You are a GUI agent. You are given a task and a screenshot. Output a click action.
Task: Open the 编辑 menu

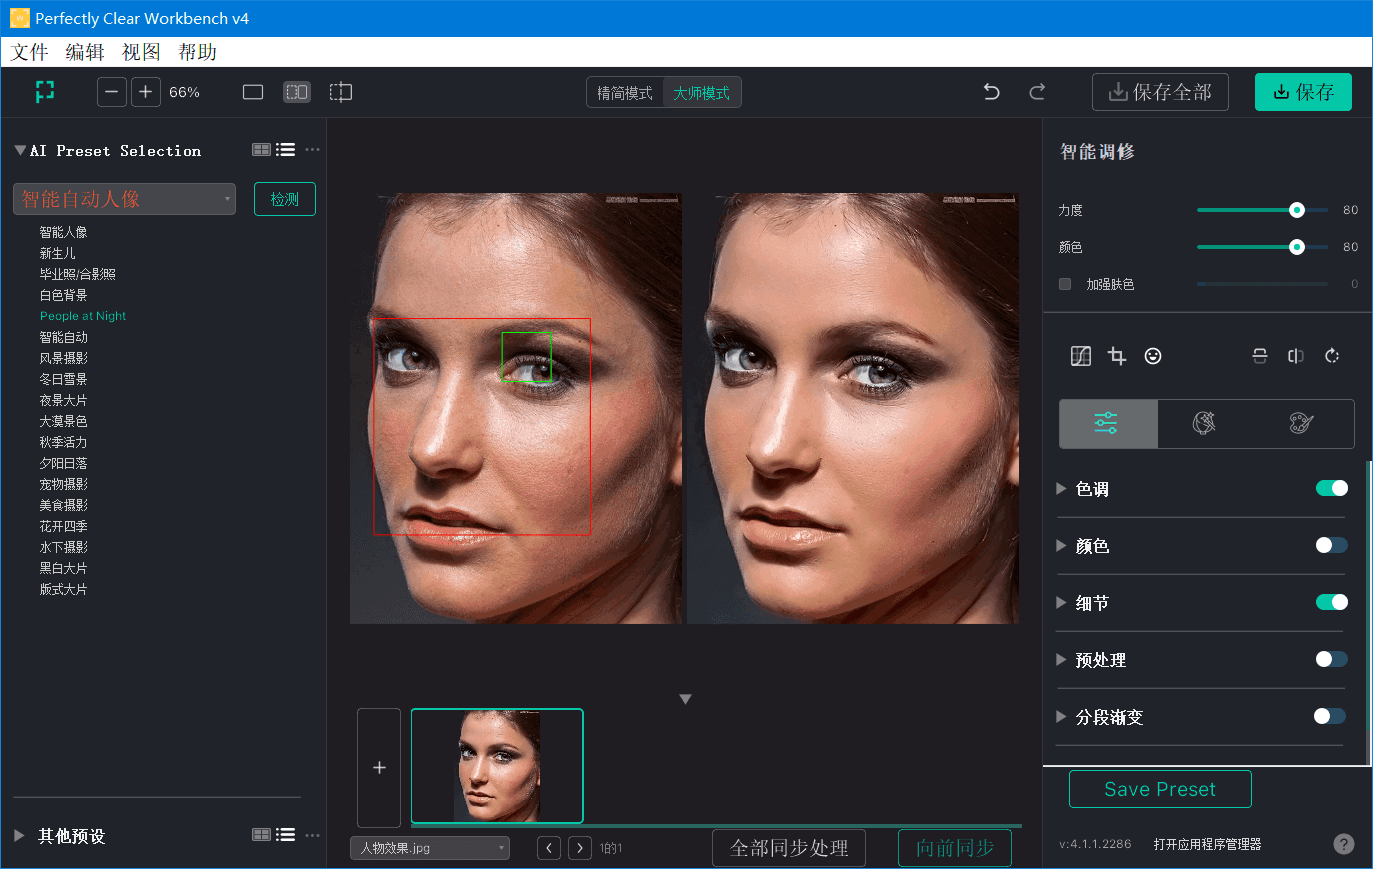85,51
